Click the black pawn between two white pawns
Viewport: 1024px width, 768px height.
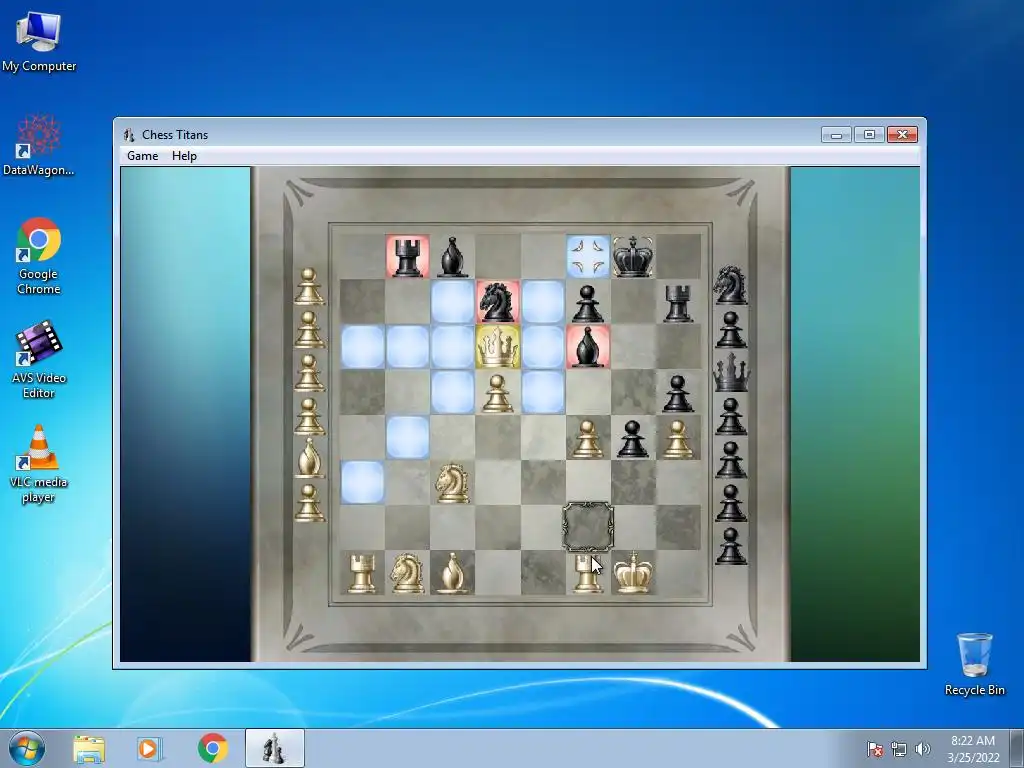click(x=633, y=438)
